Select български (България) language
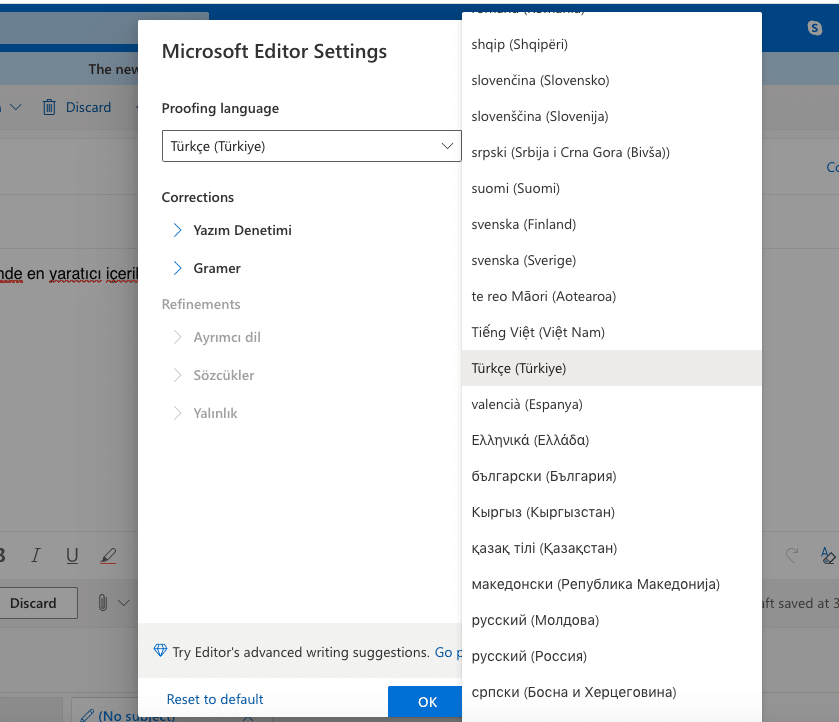The height and width of the screenshot is (722, 839). click(x=612, y=476)
